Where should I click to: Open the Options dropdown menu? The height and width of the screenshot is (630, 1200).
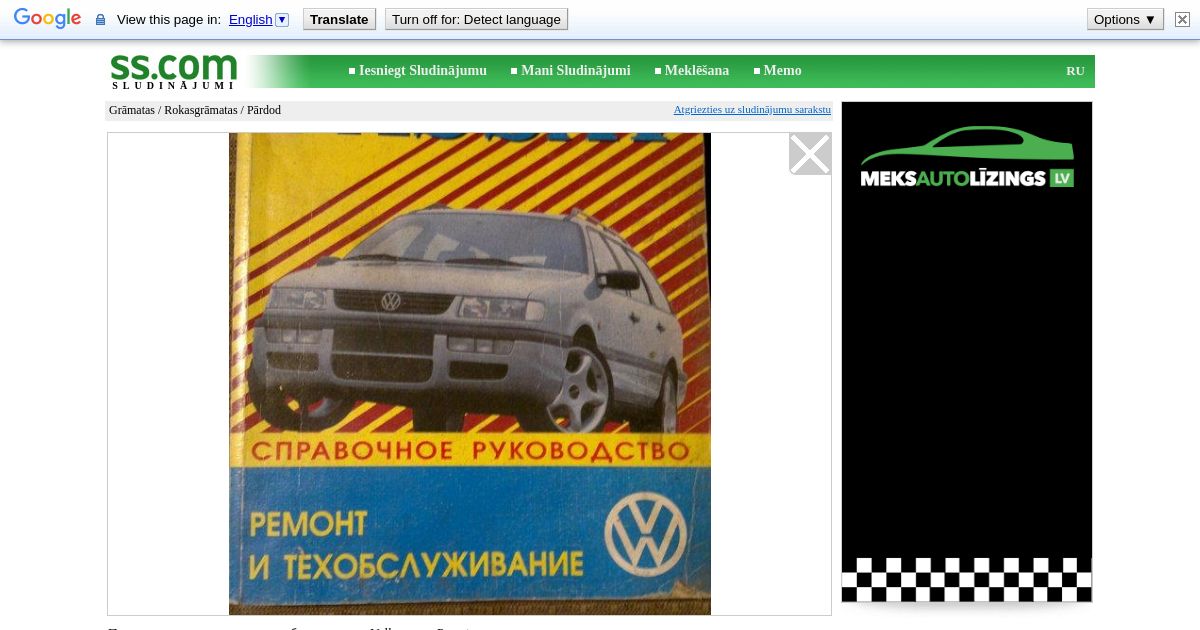1125,20
